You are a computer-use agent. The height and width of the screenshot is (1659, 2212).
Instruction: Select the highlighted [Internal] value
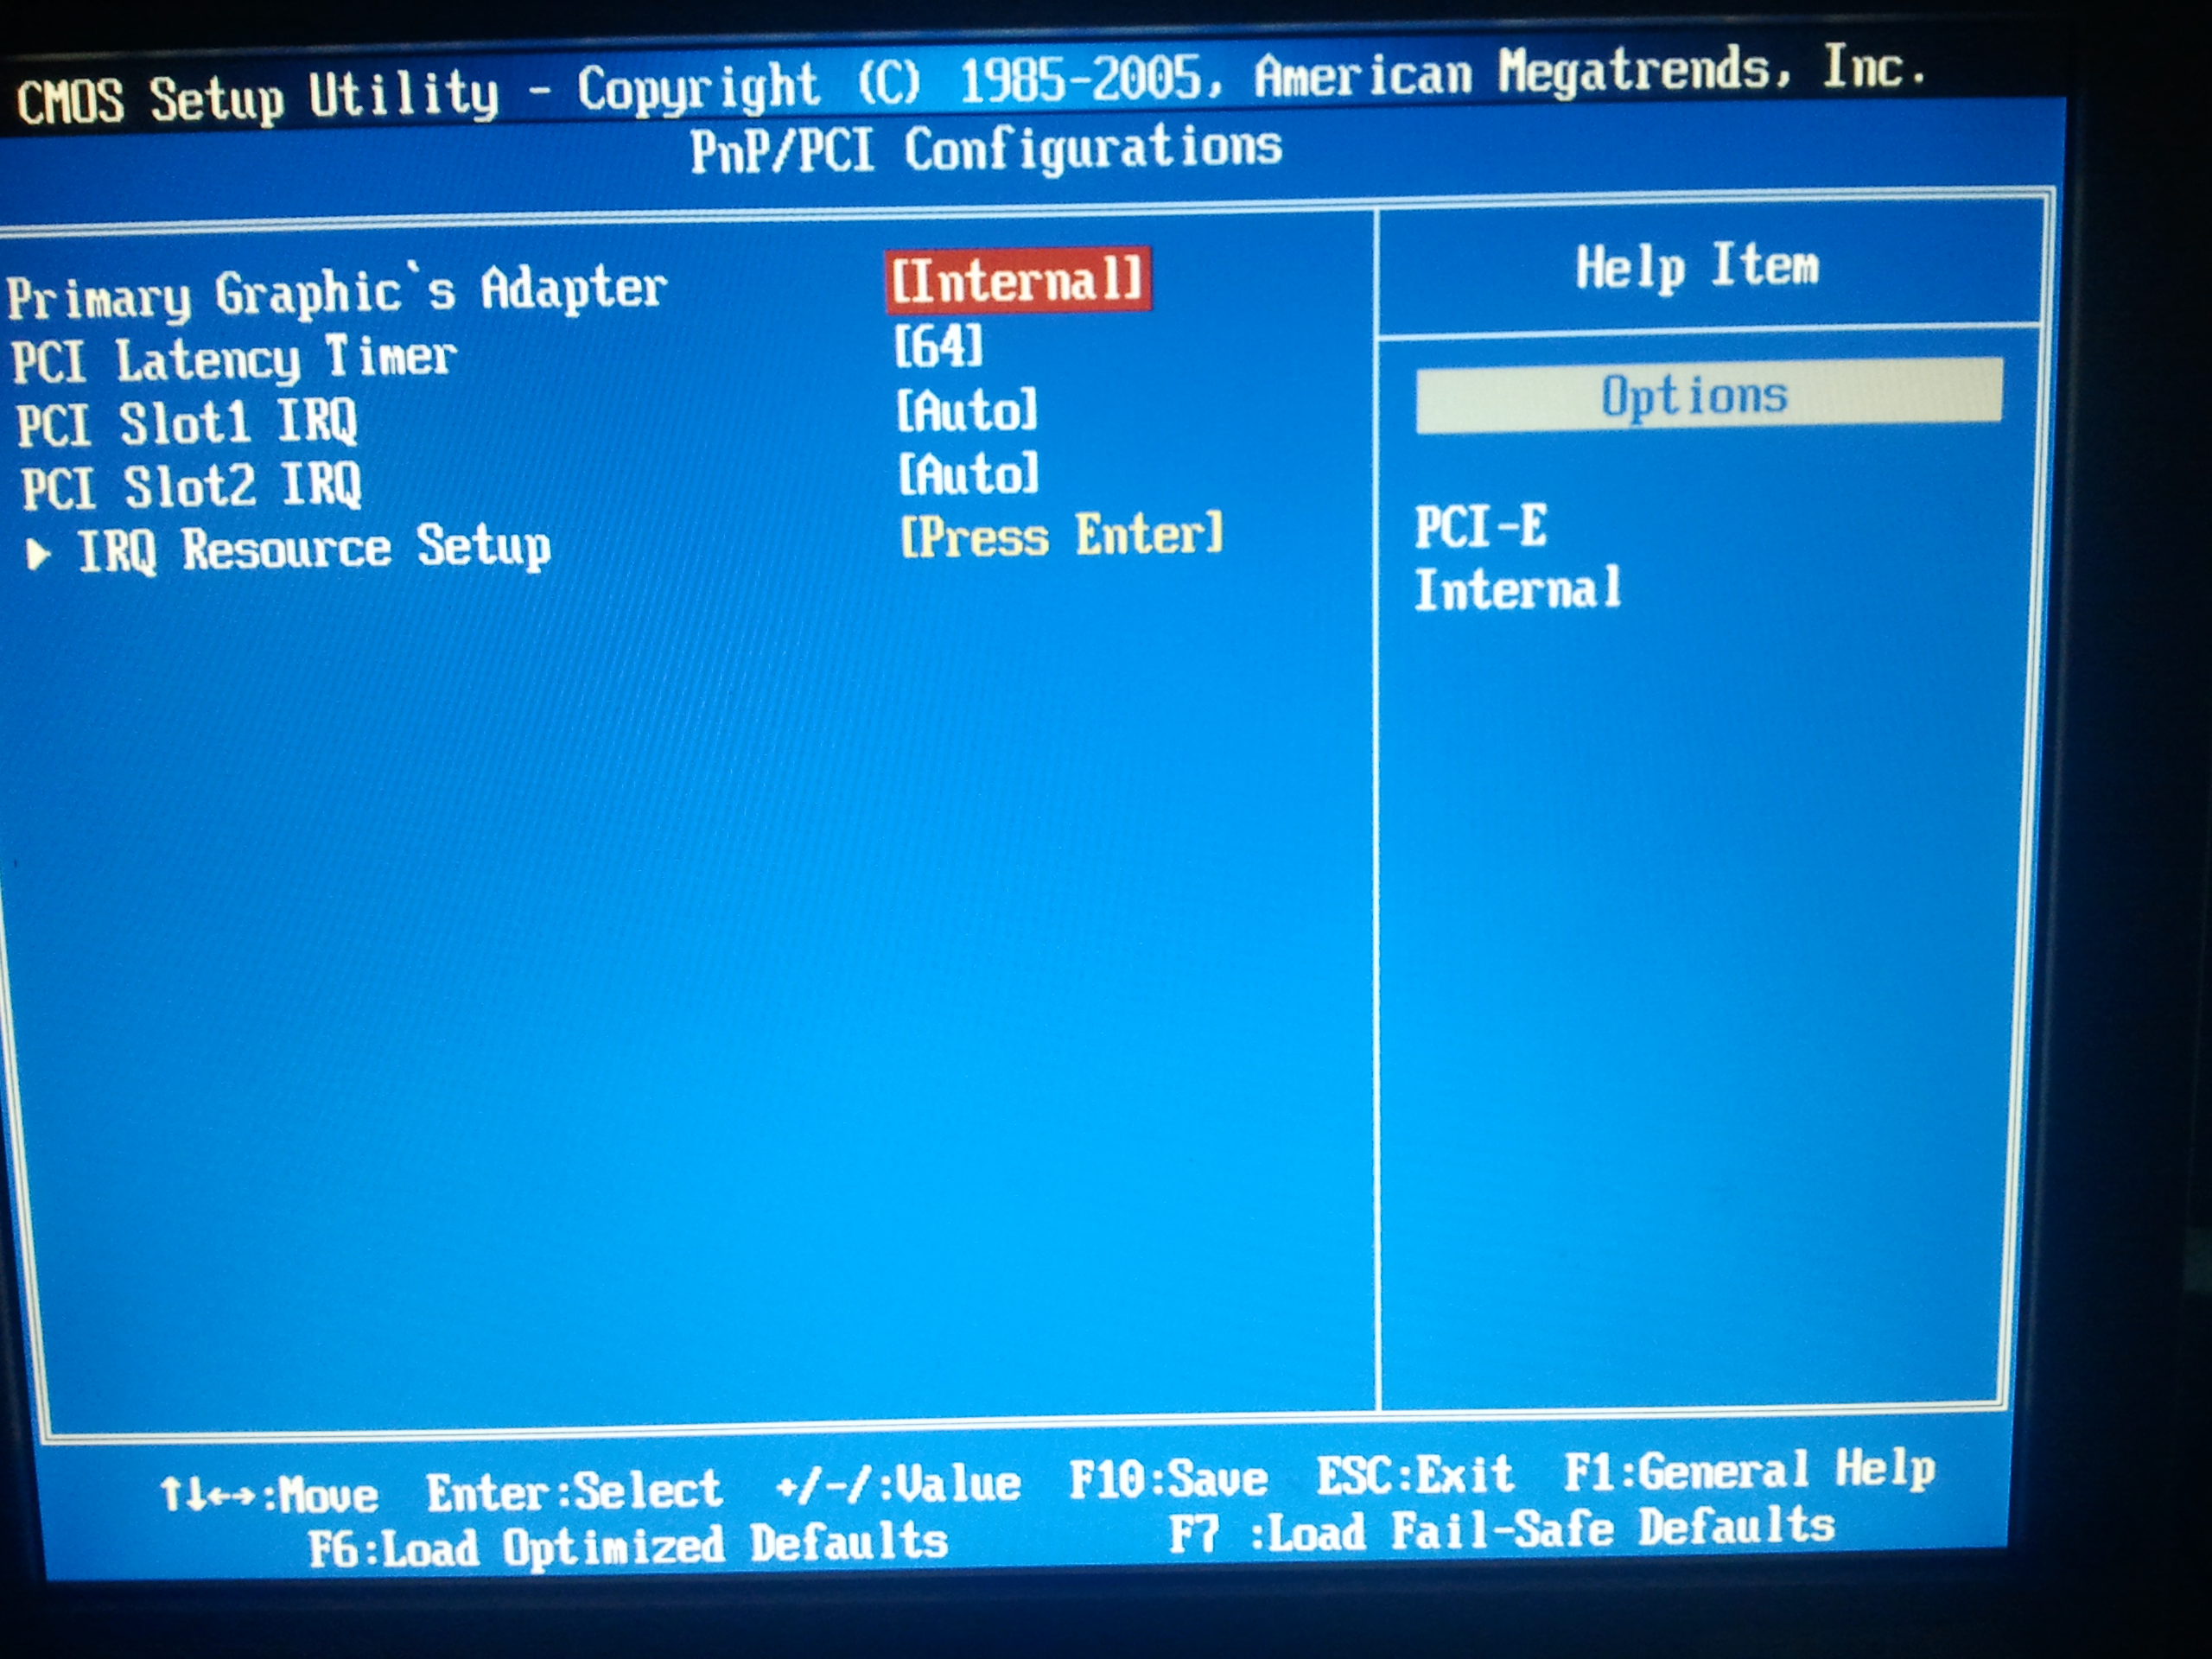[x=1017, y=281]
